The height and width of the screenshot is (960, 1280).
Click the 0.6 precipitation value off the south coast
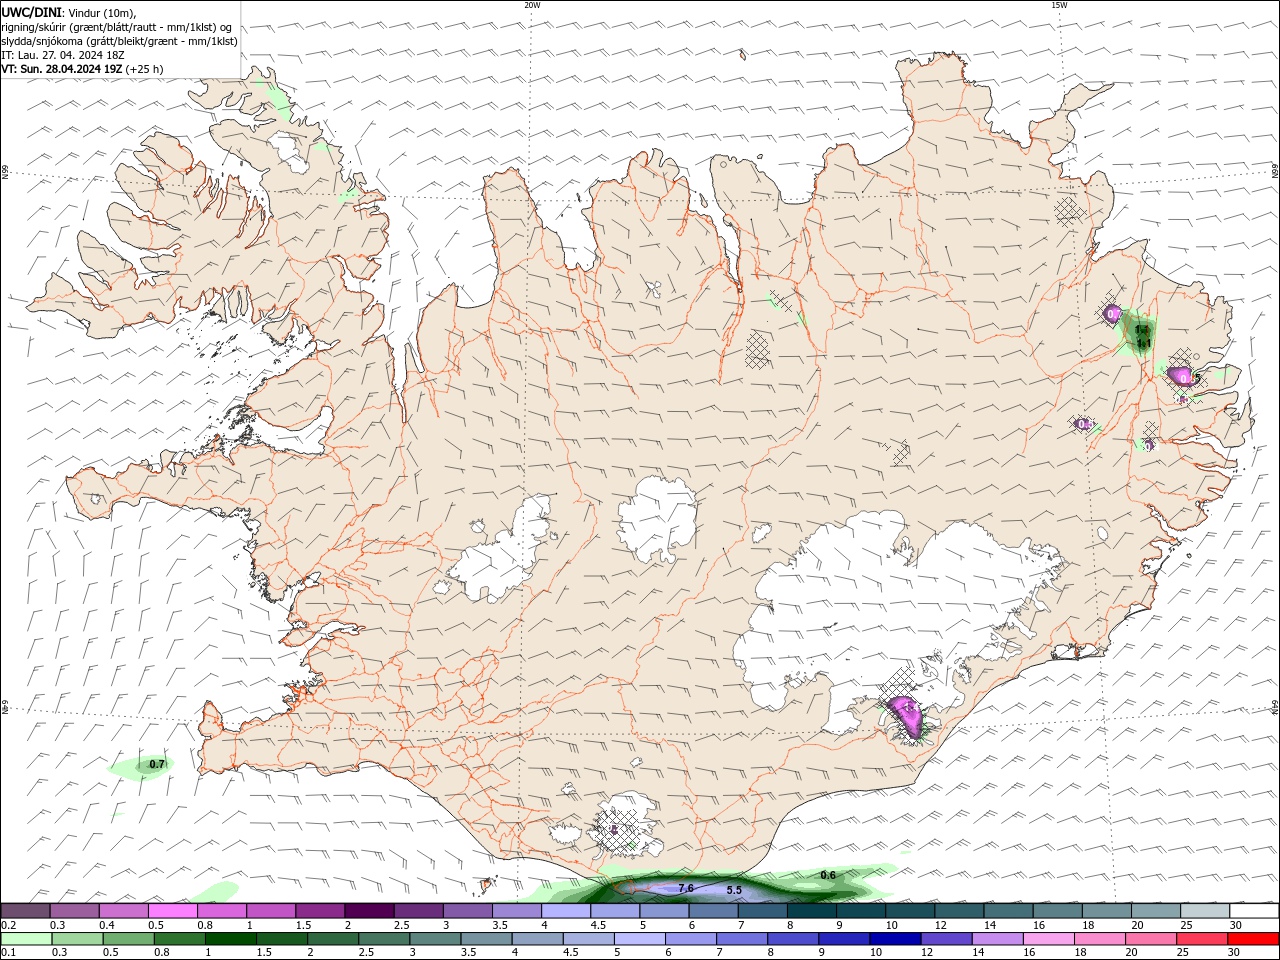click(828, 875)
